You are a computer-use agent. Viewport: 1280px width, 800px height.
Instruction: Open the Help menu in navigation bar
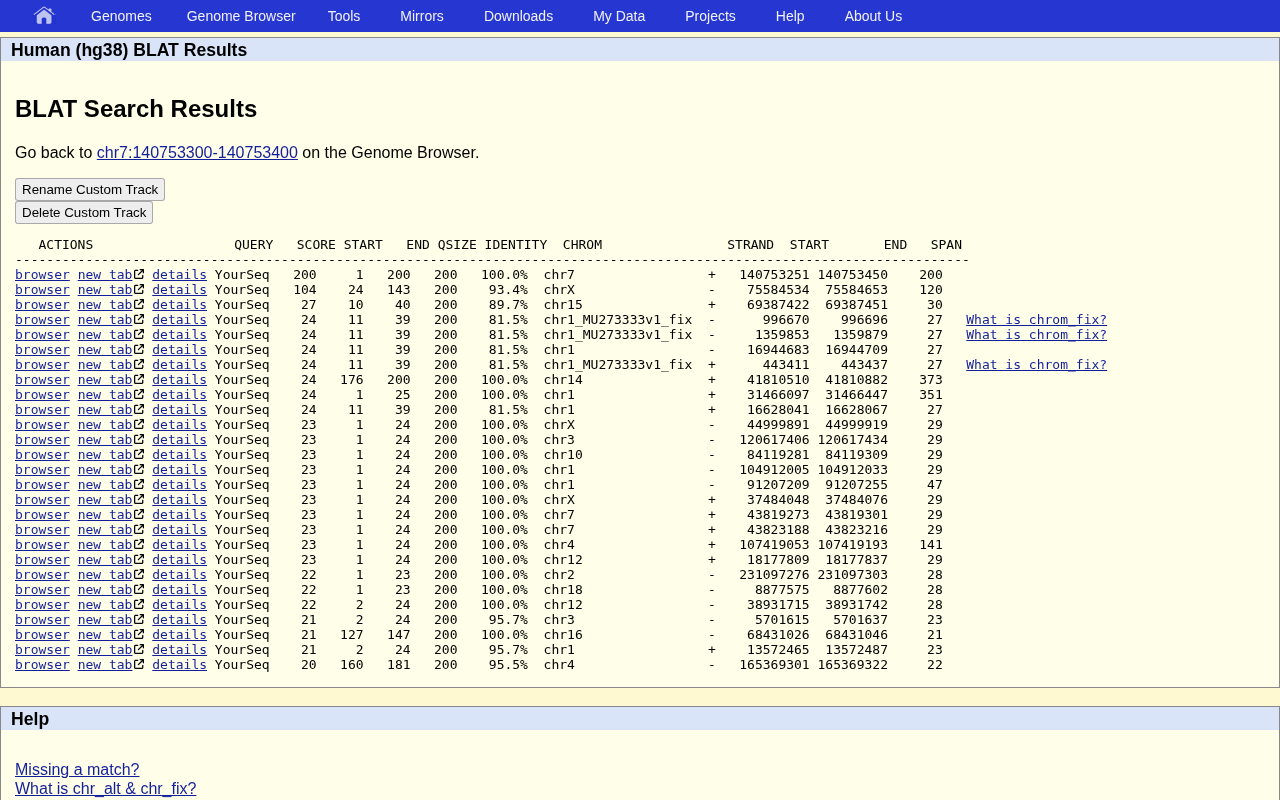tap(790, 16)
